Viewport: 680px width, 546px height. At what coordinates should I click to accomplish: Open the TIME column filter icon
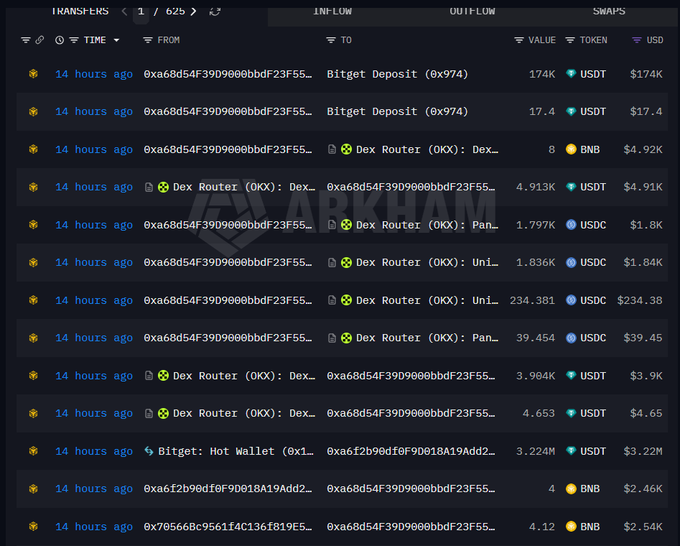[74, 40]
